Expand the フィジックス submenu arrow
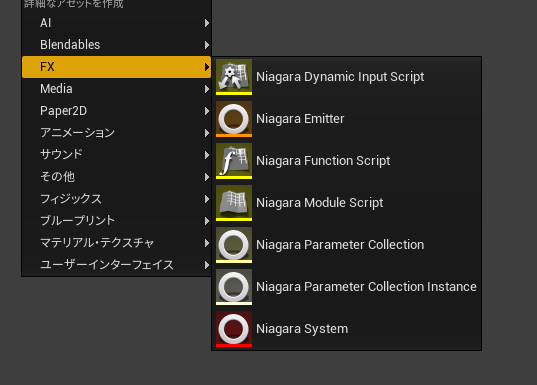 pyautogui.click(x=207, y=199)
